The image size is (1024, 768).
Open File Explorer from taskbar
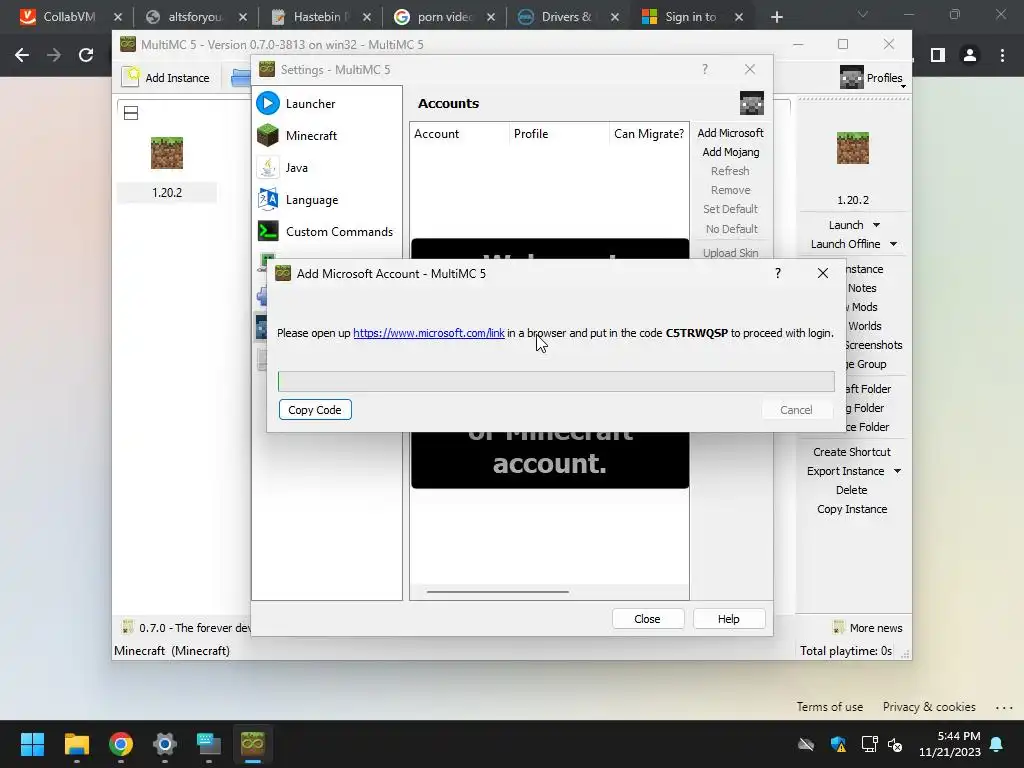[76, 744]
